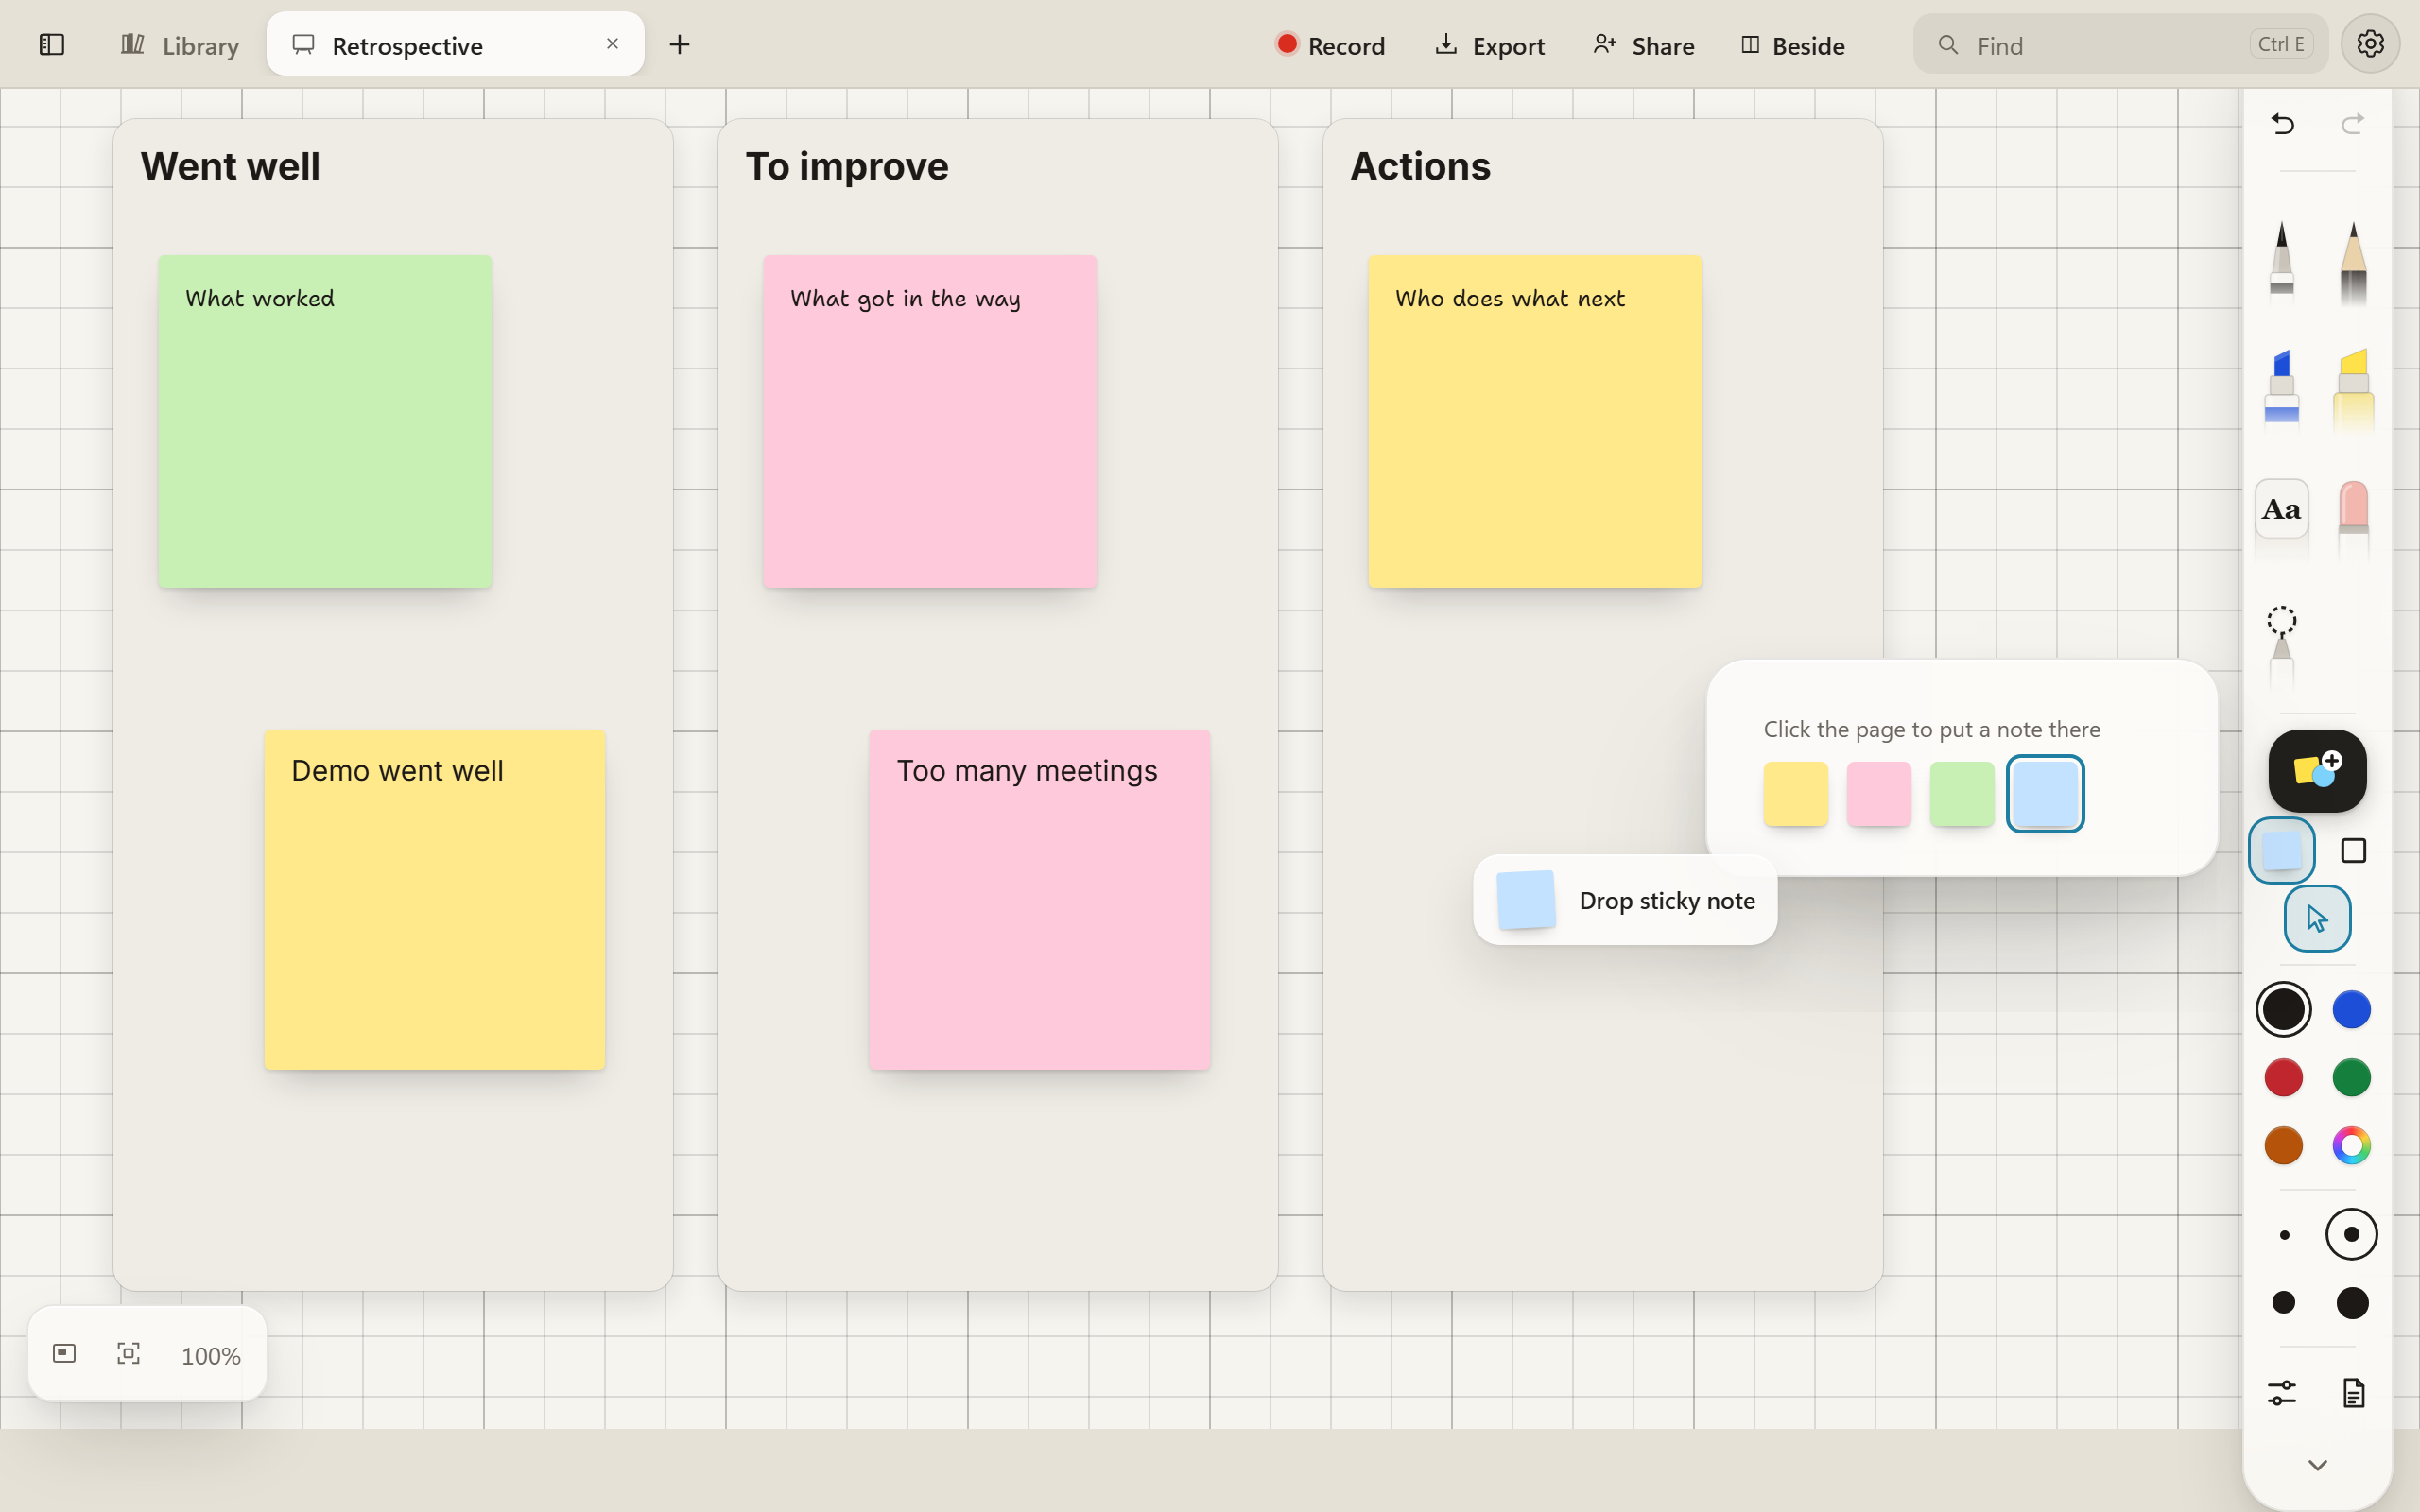Screen dimensions: 2420x1512
Task: Click the 'Actions' column heading
Action: tap(1420, 166)
